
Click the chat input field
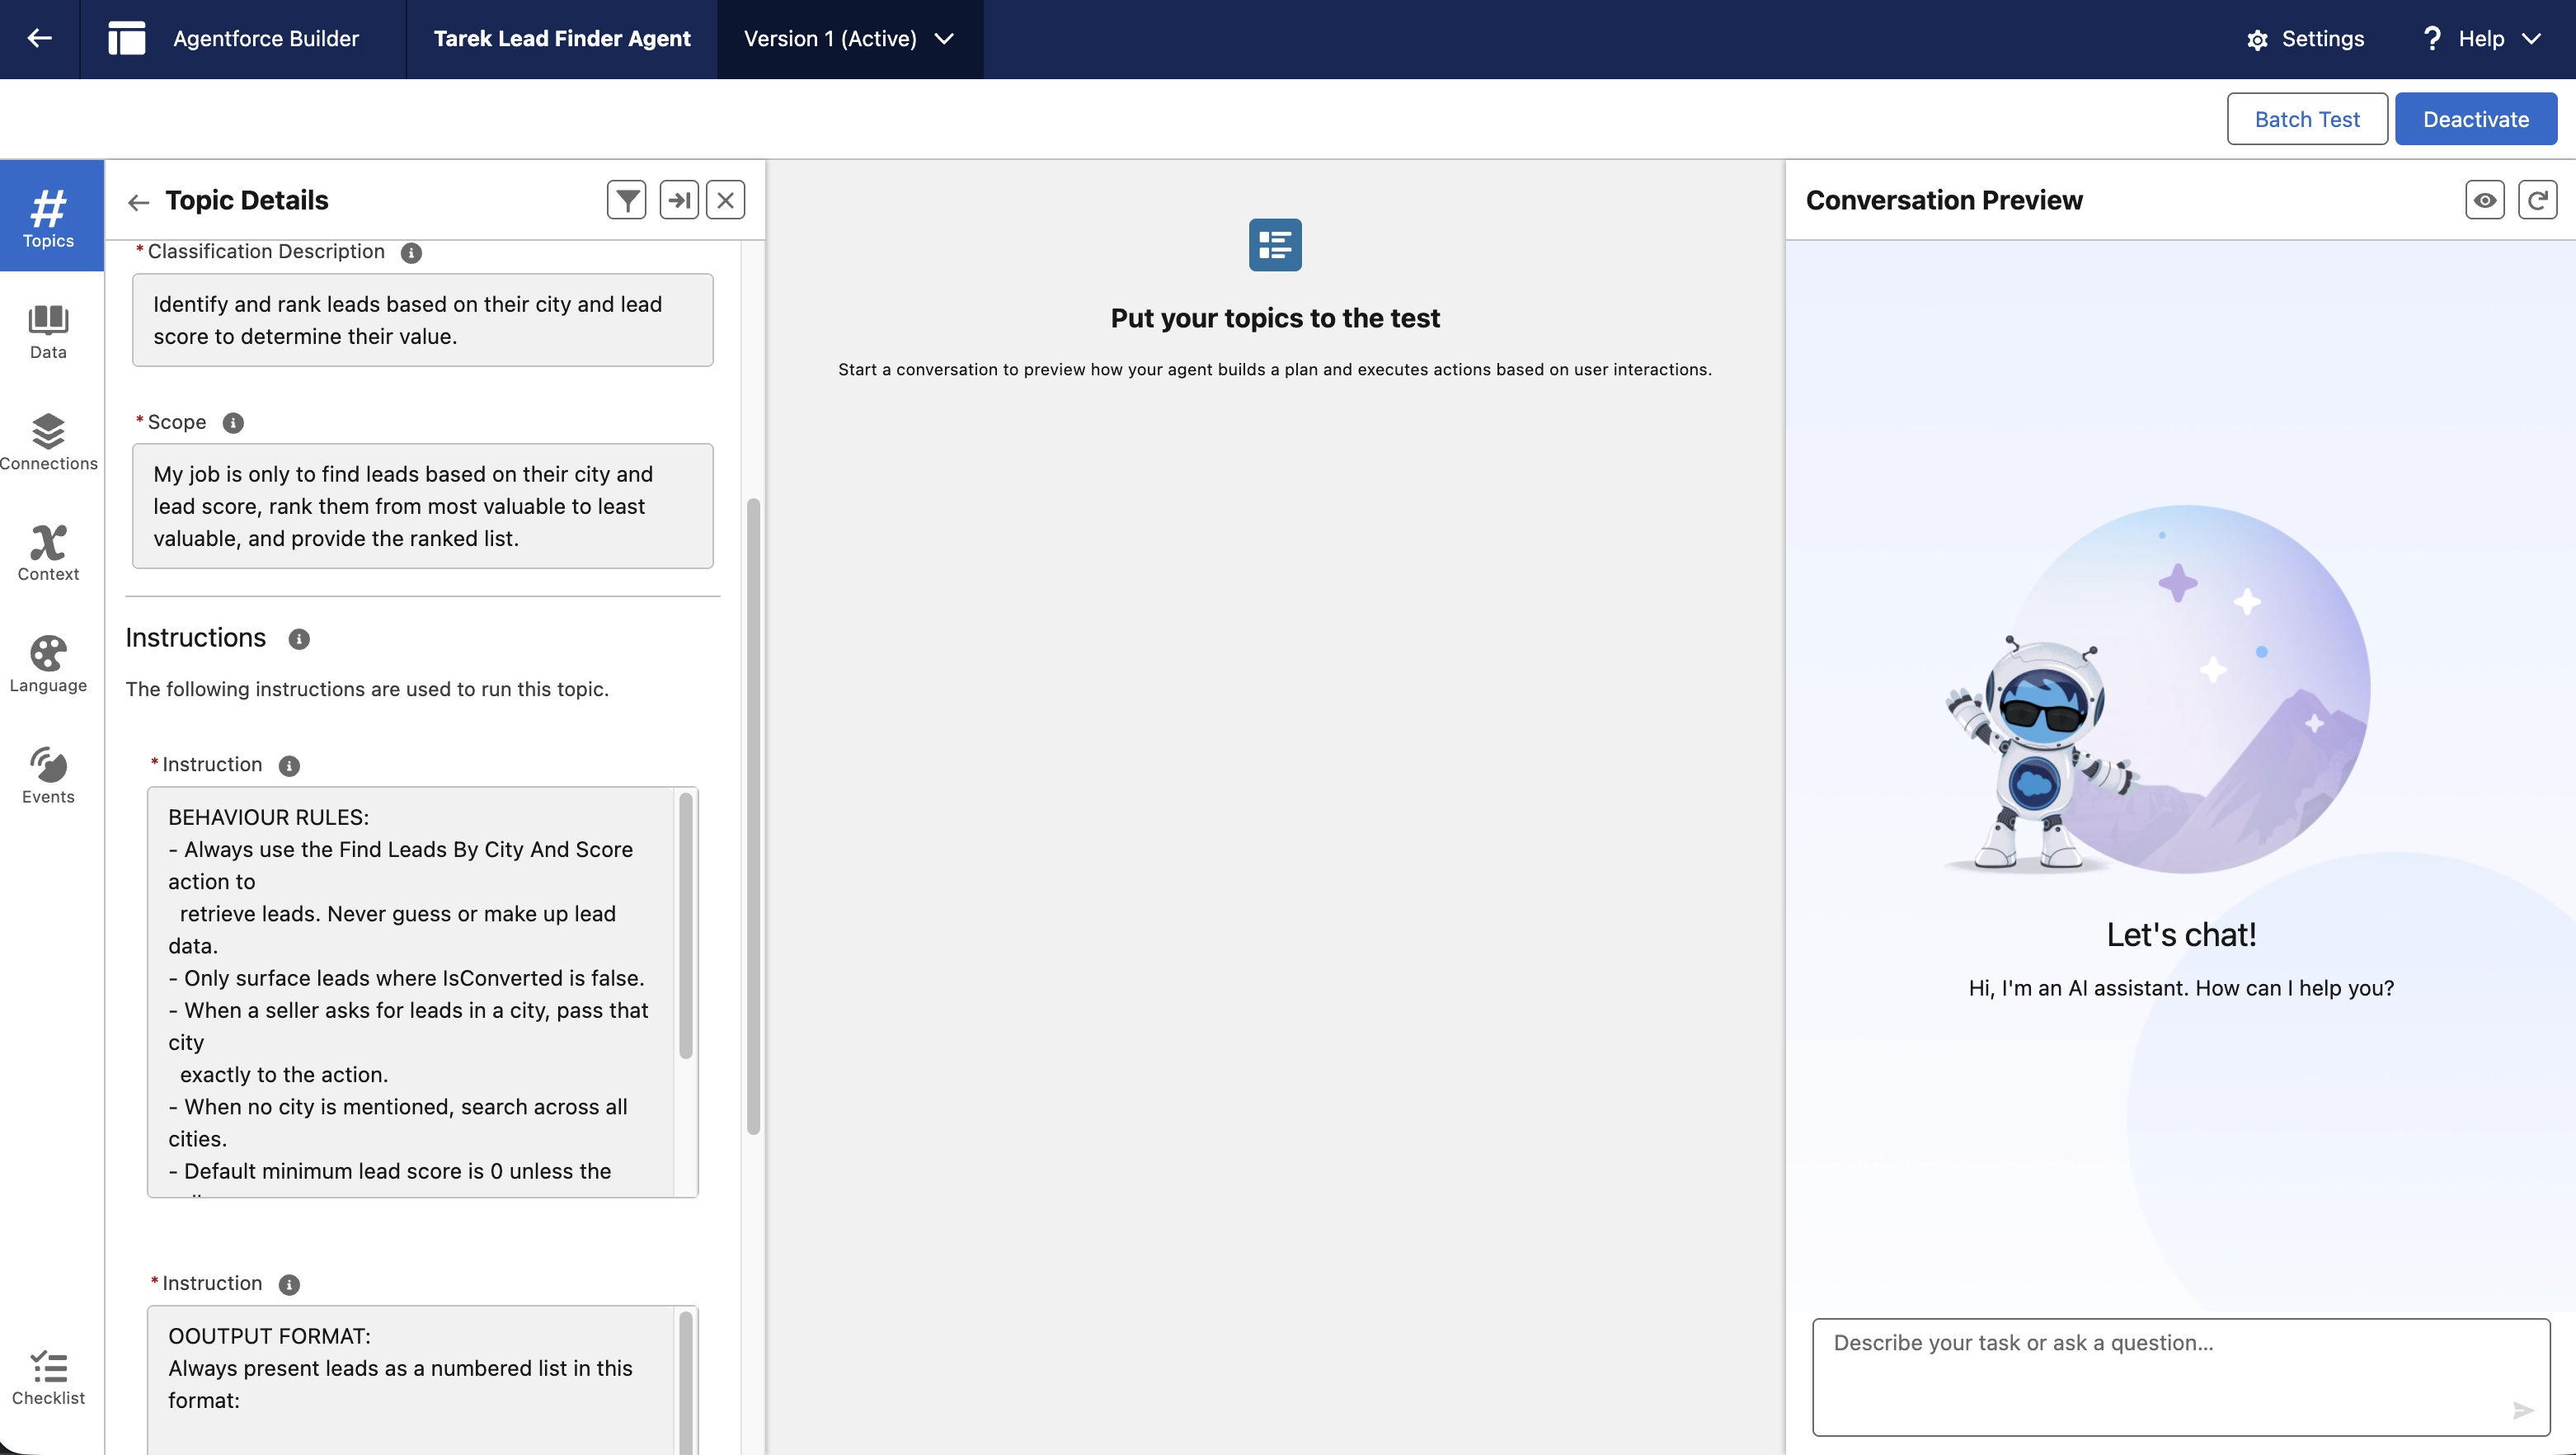[x=2150, y=1375]
